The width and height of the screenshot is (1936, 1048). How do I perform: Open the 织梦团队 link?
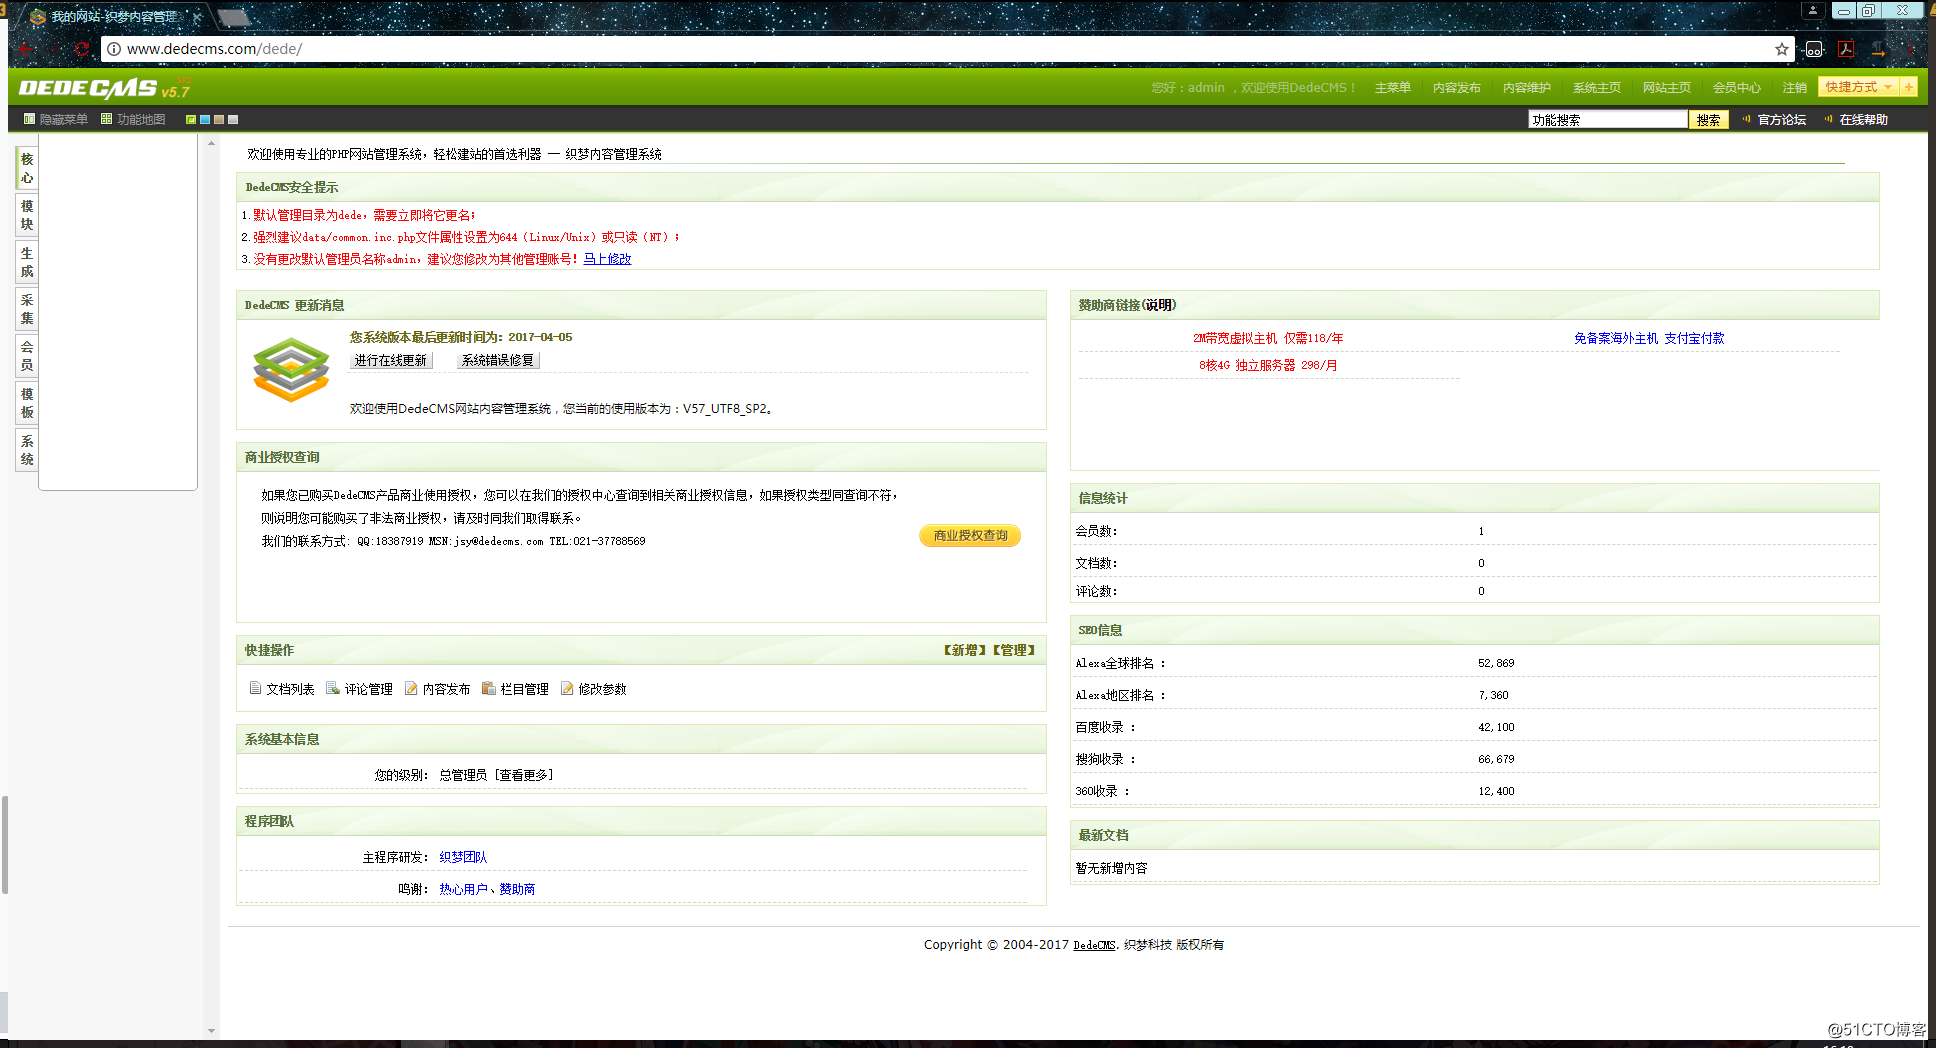[463, 857]
